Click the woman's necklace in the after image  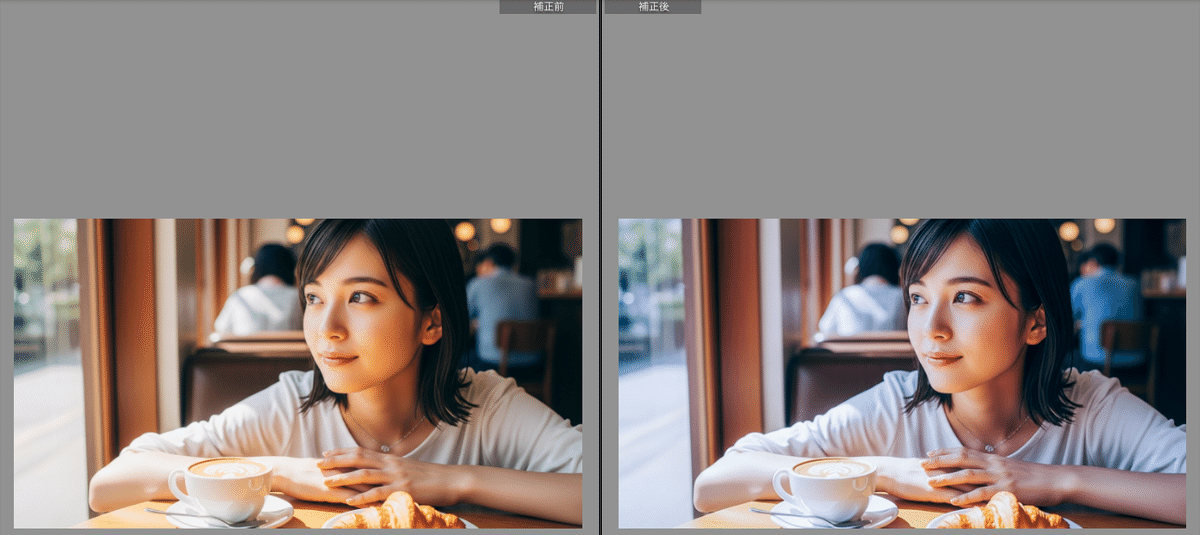(x=988, y=446)
